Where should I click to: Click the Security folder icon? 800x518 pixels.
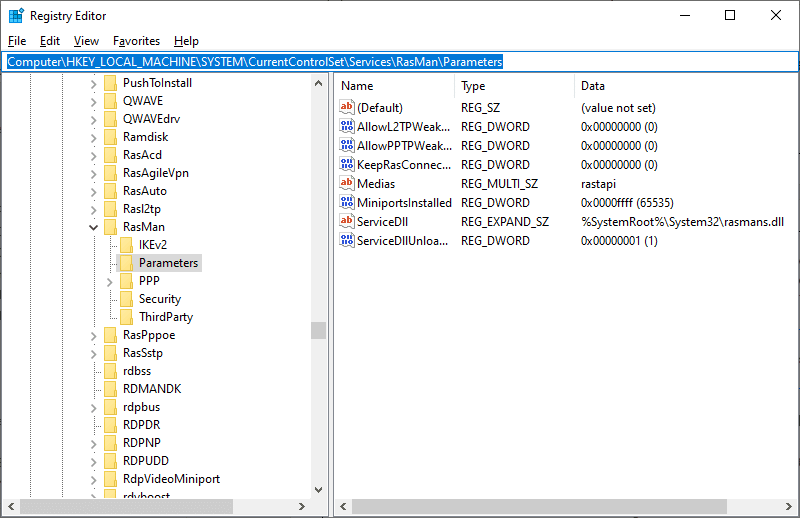(x=127, y=299)
